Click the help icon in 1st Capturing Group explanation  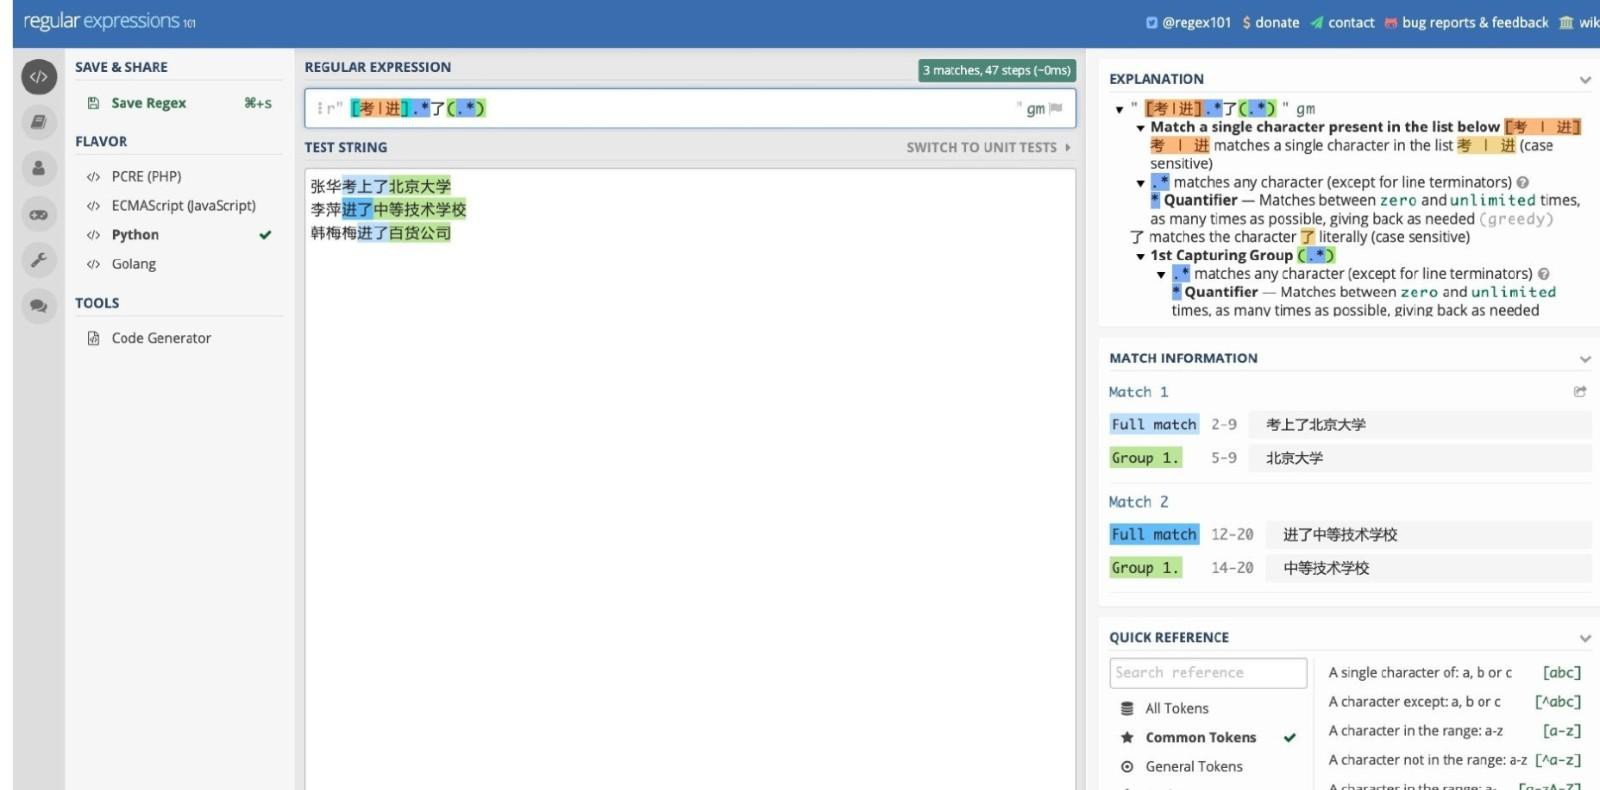pos(1544,274)
